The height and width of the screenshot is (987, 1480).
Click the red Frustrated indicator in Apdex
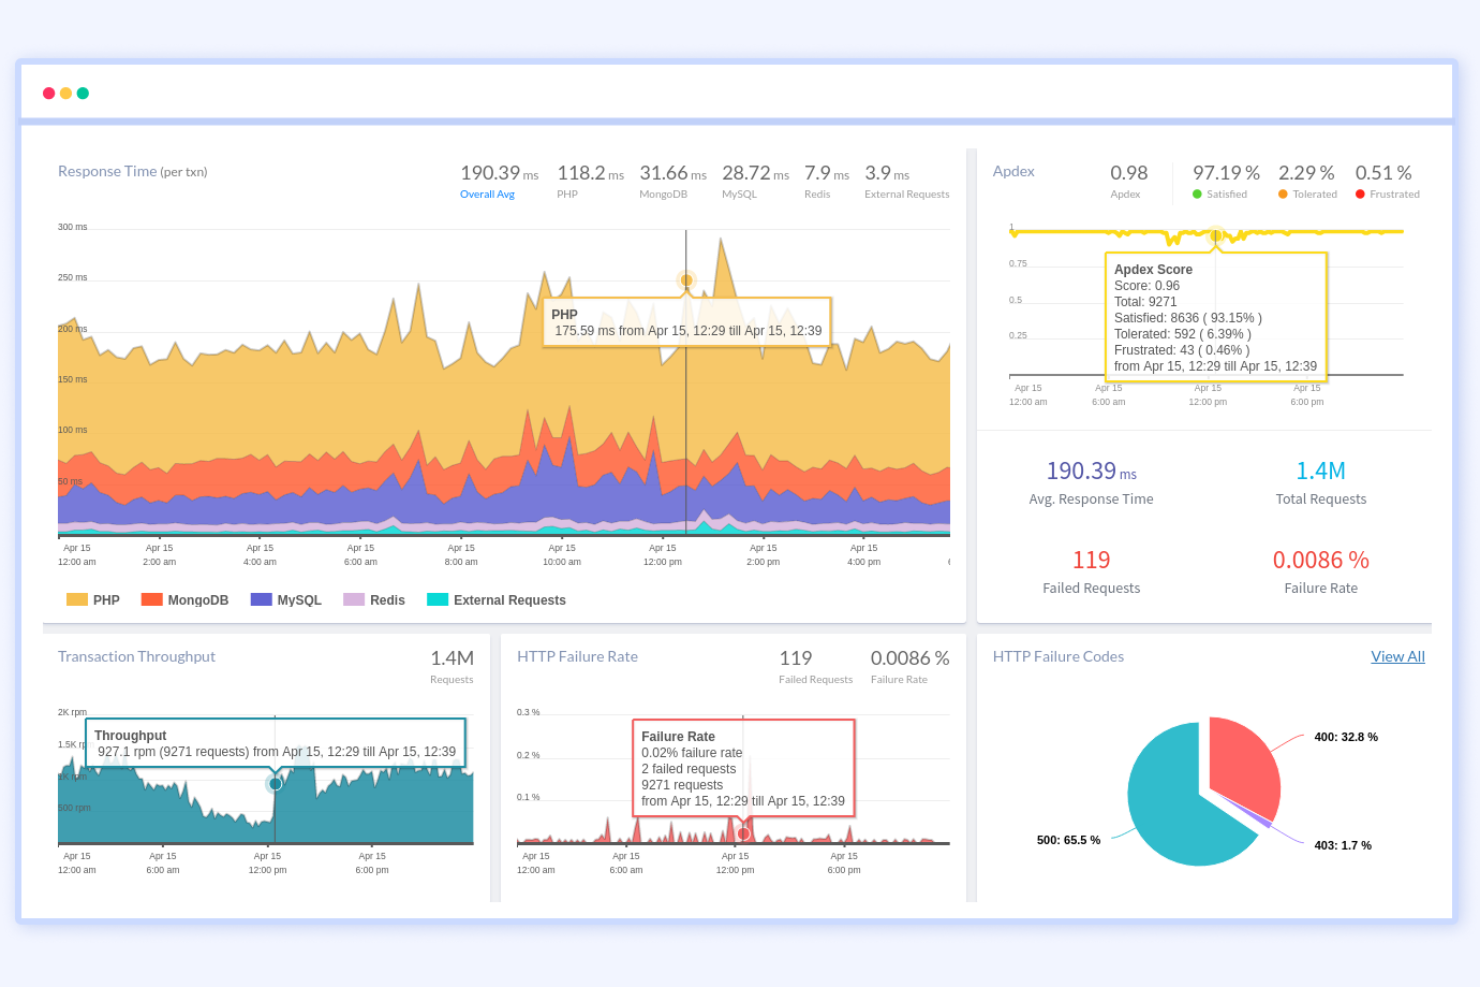tap(1359, 194)
